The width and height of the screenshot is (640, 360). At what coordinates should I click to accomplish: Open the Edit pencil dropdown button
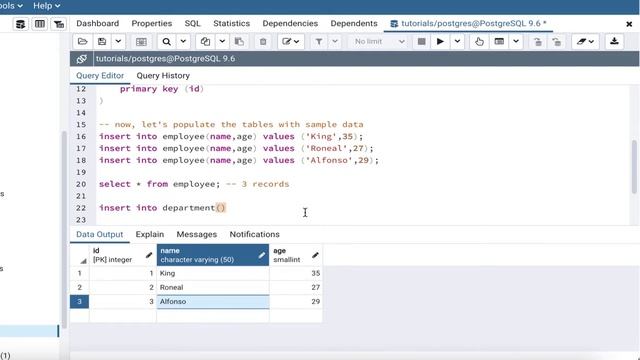[291, 42]
